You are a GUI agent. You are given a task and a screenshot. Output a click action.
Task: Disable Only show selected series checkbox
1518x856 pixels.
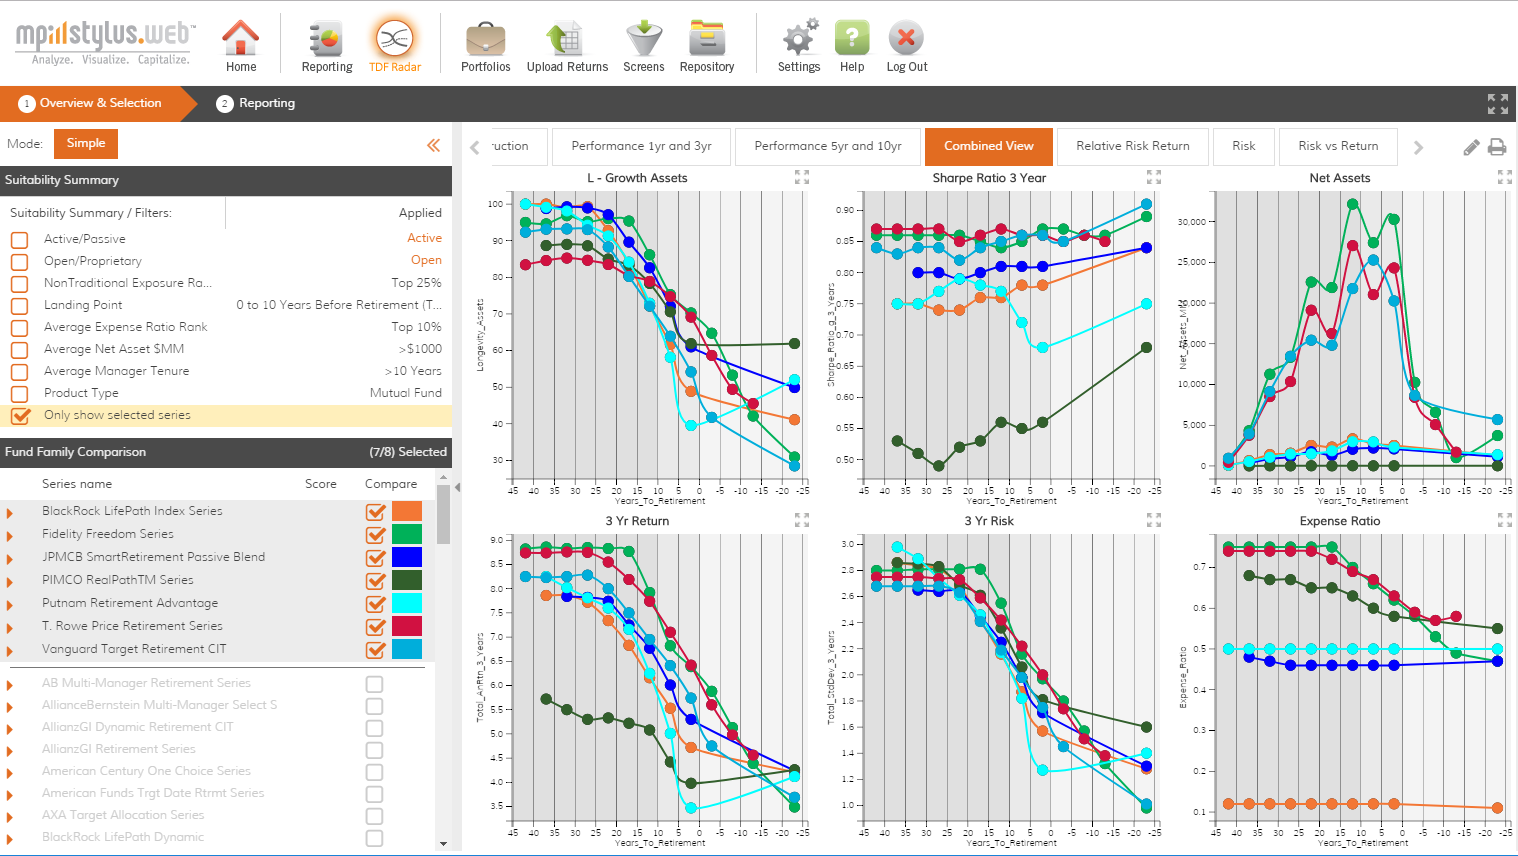pyautogui.click(x=20, y=415)
